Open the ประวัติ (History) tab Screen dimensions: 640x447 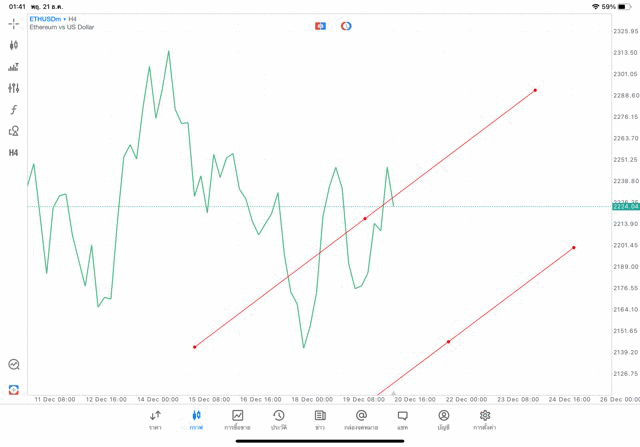[278, 419]
